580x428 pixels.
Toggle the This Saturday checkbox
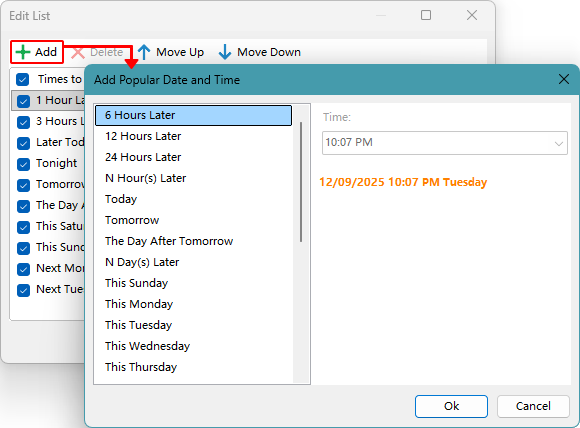tap(23, 227)
